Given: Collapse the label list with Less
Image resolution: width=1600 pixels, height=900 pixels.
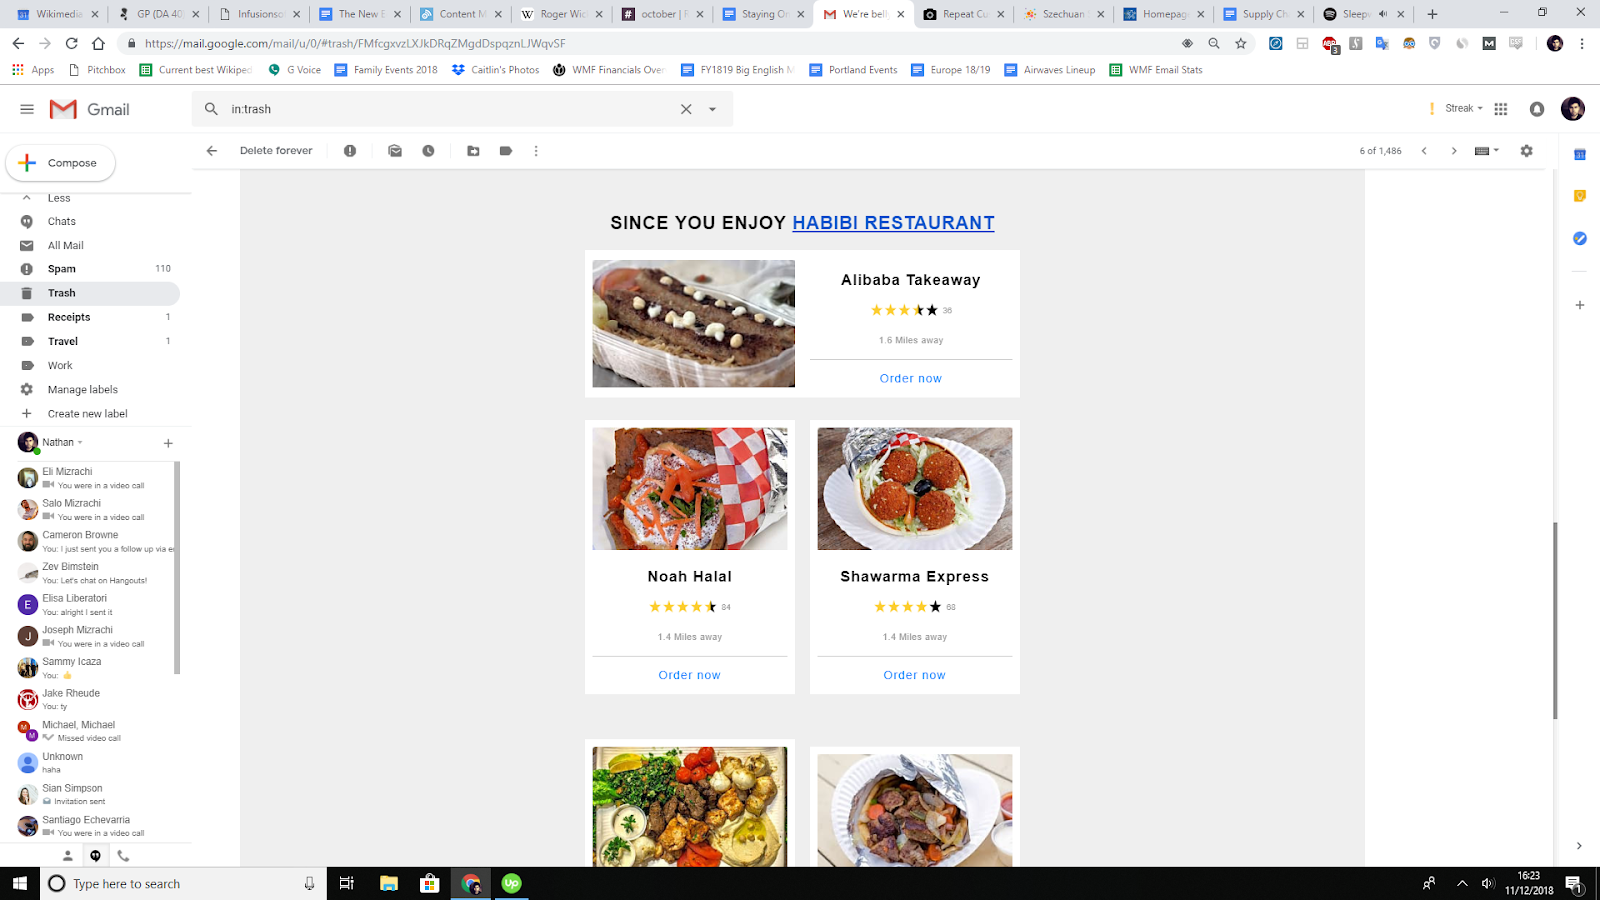Looking at the screenshot, I should [59, 198].
